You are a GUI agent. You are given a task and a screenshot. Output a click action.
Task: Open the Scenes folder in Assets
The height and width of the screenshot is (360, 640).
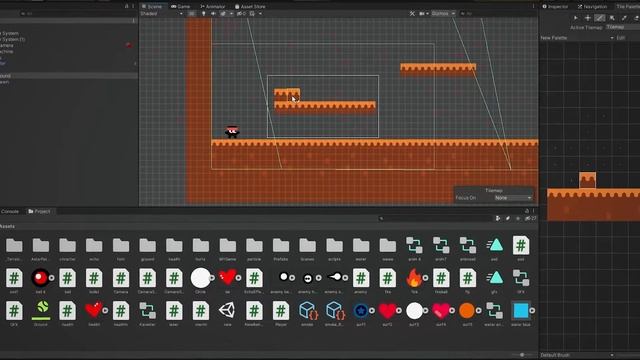[x=307, y=245]
